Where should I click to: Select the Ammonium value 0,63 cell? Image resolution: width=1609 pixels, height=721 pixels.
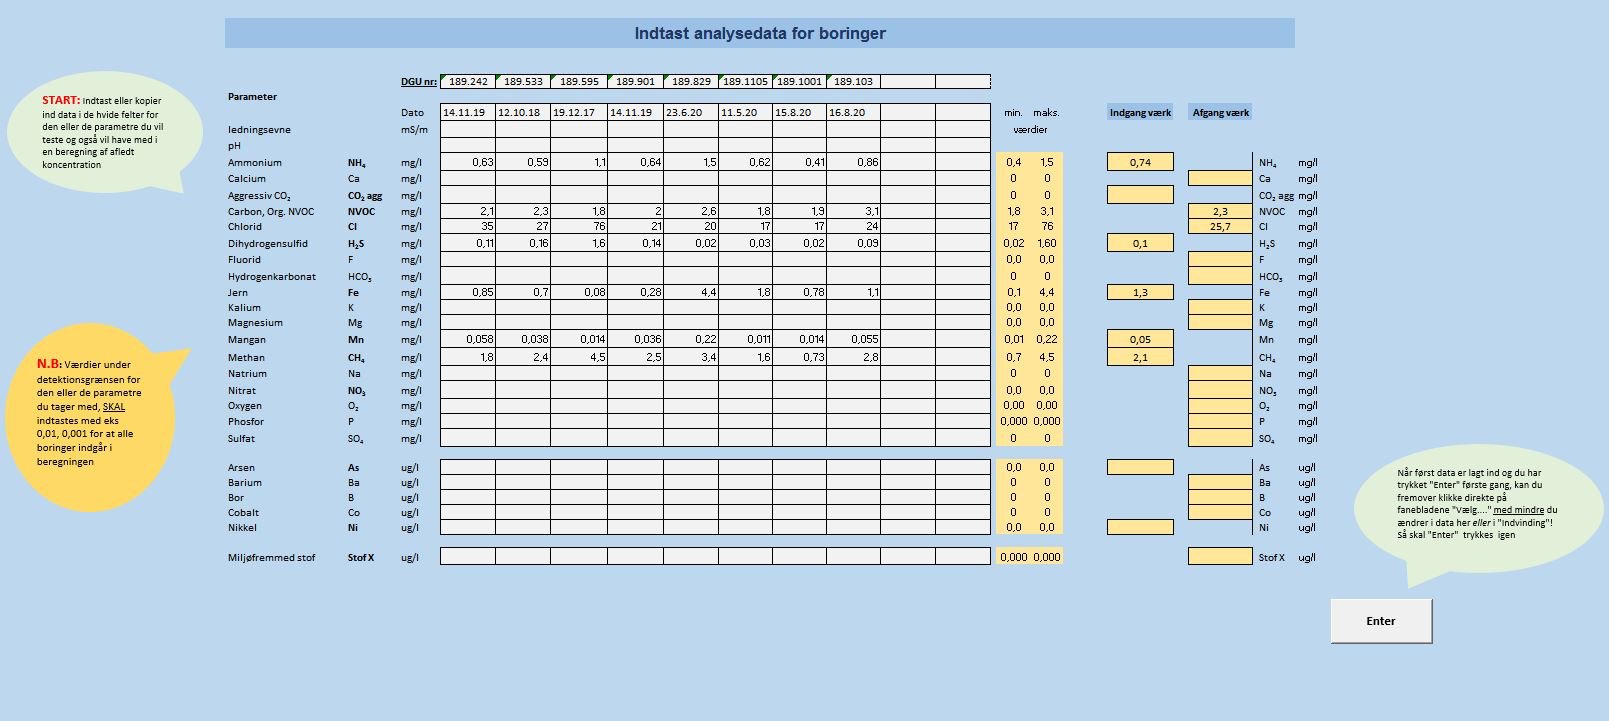tap(468, 162)
